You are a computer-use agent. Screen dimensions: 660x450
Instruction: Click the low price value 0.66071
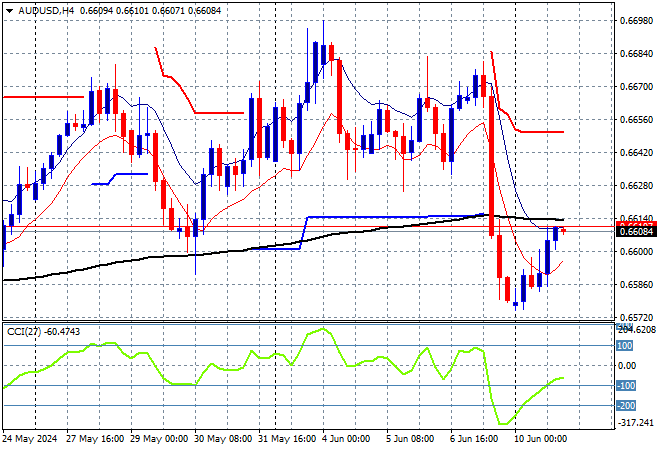pyautogui.click(x=168, y=11)
